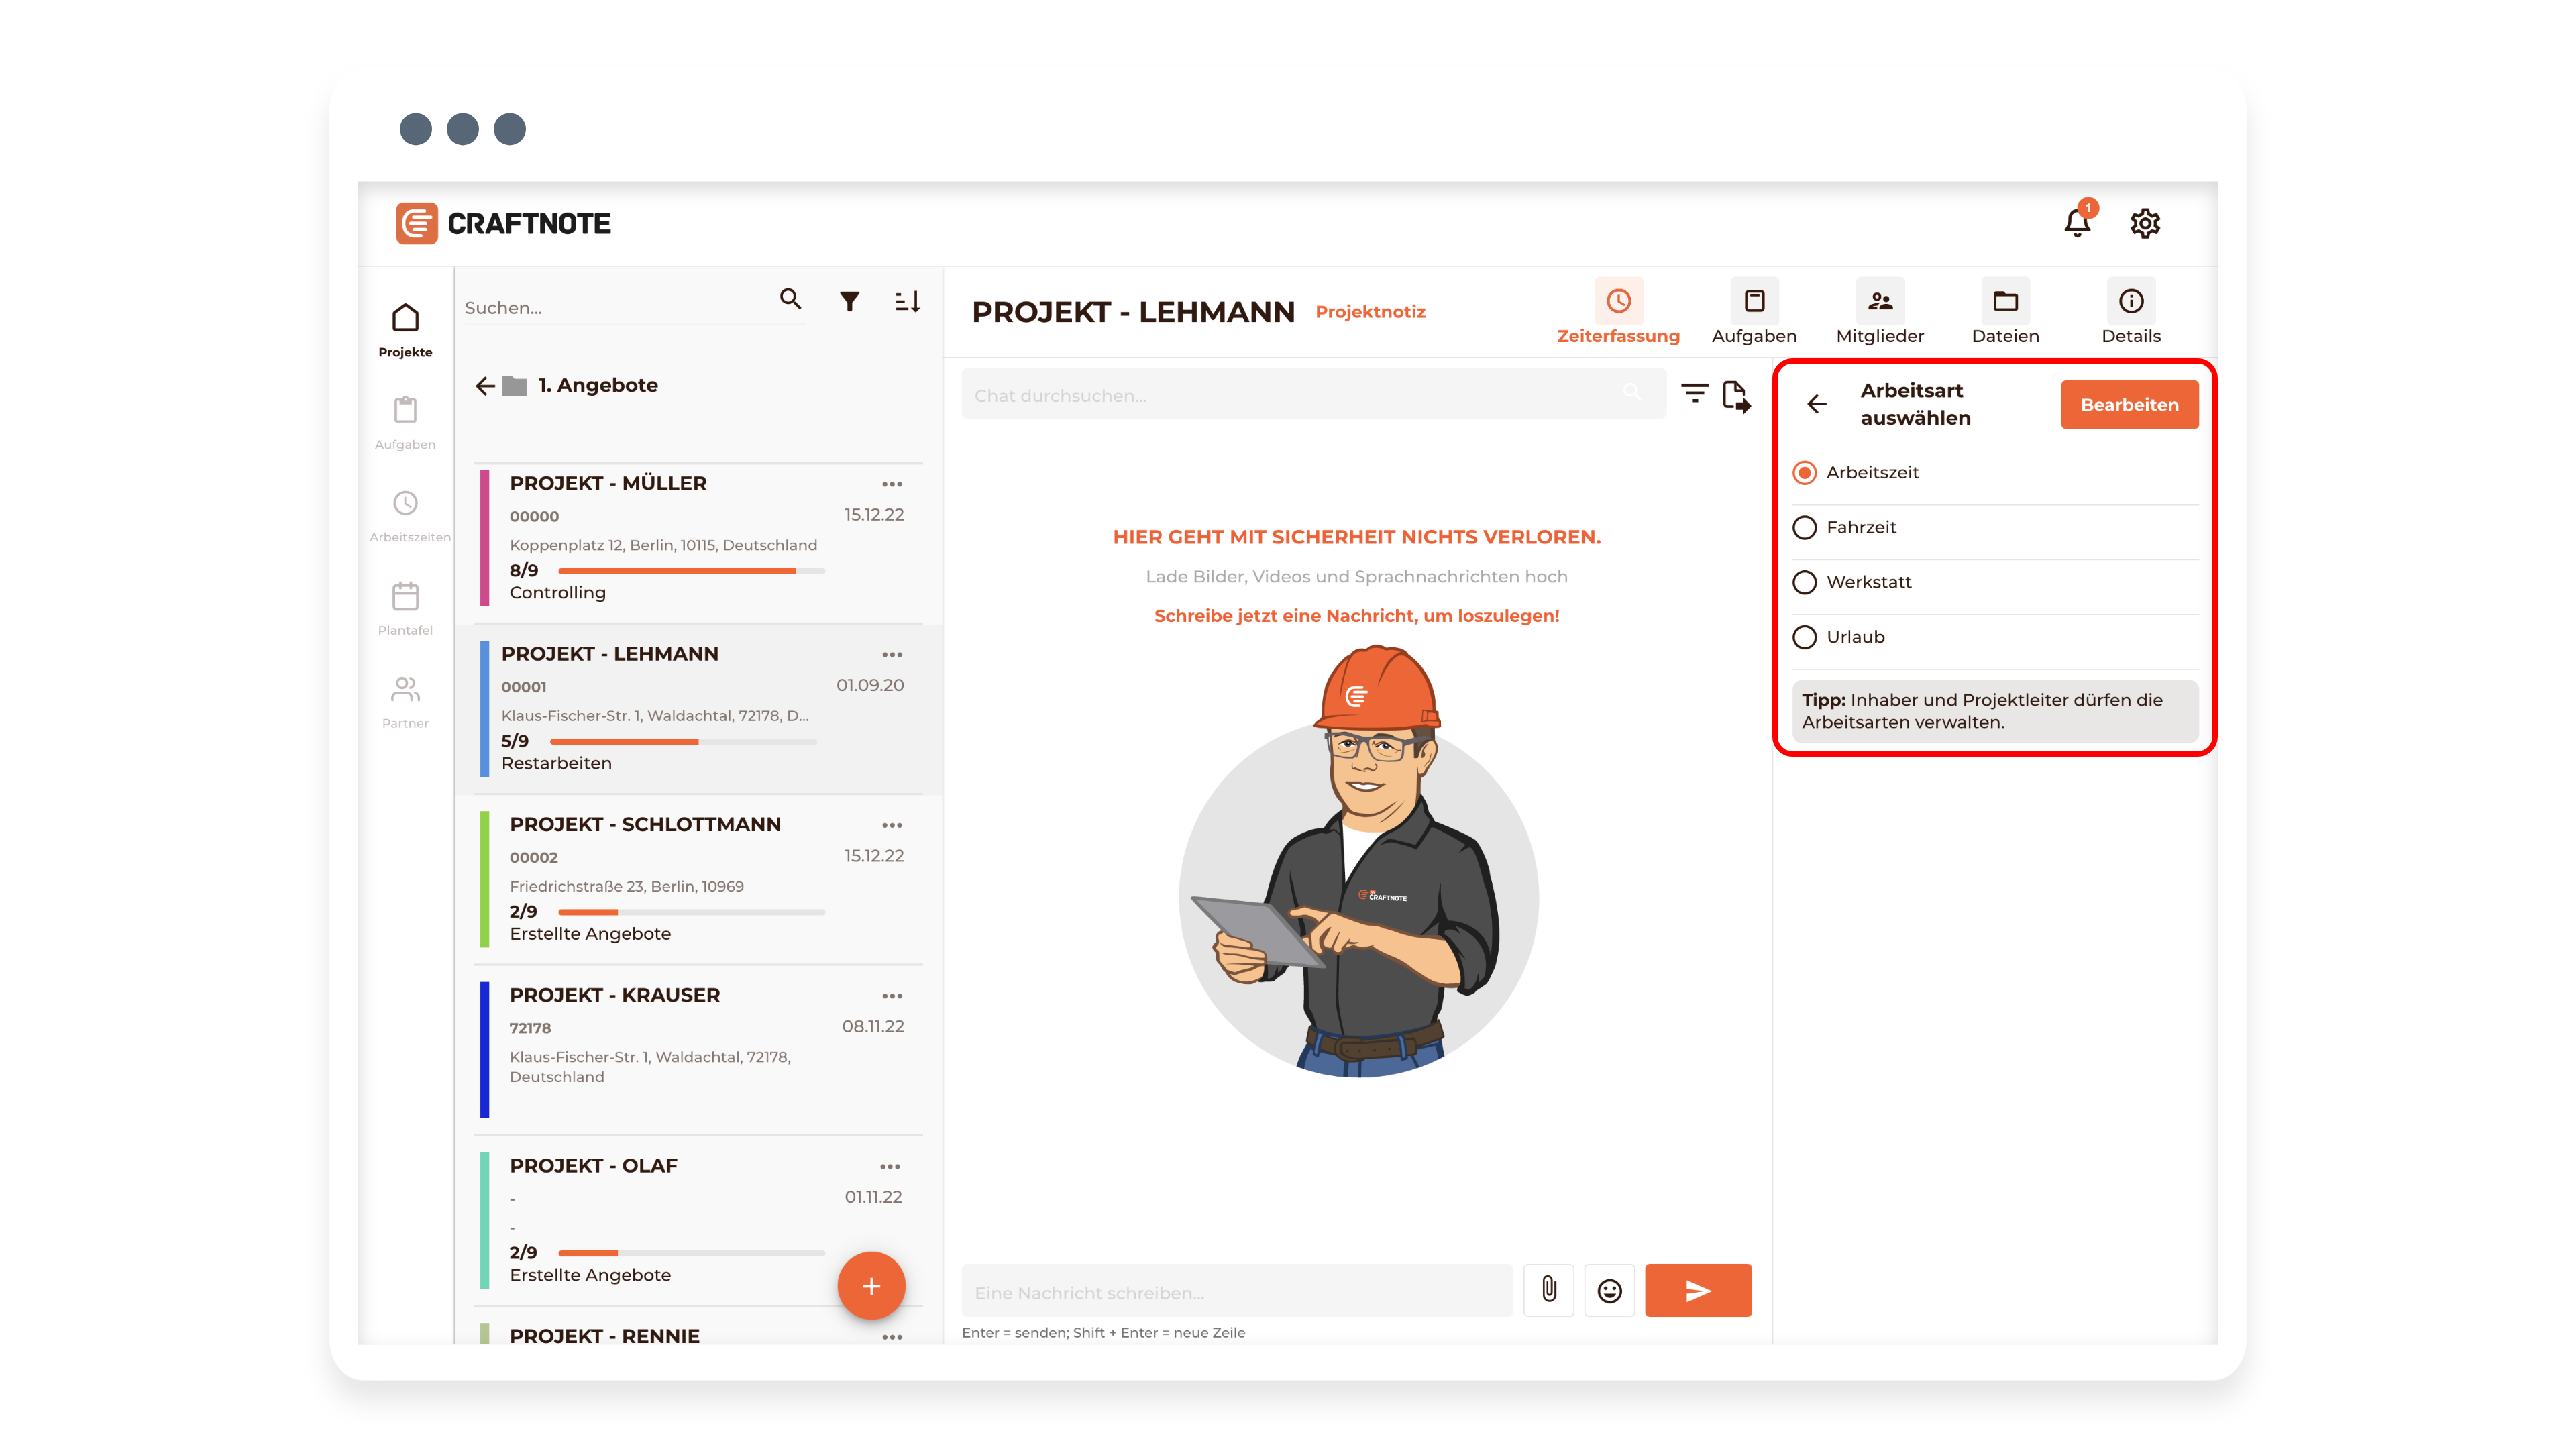Open more options for PROJEKT - OLAF
The height and width of the screenshot is (1449, 2576).
pyautogui.click(x=890, y=1167)
